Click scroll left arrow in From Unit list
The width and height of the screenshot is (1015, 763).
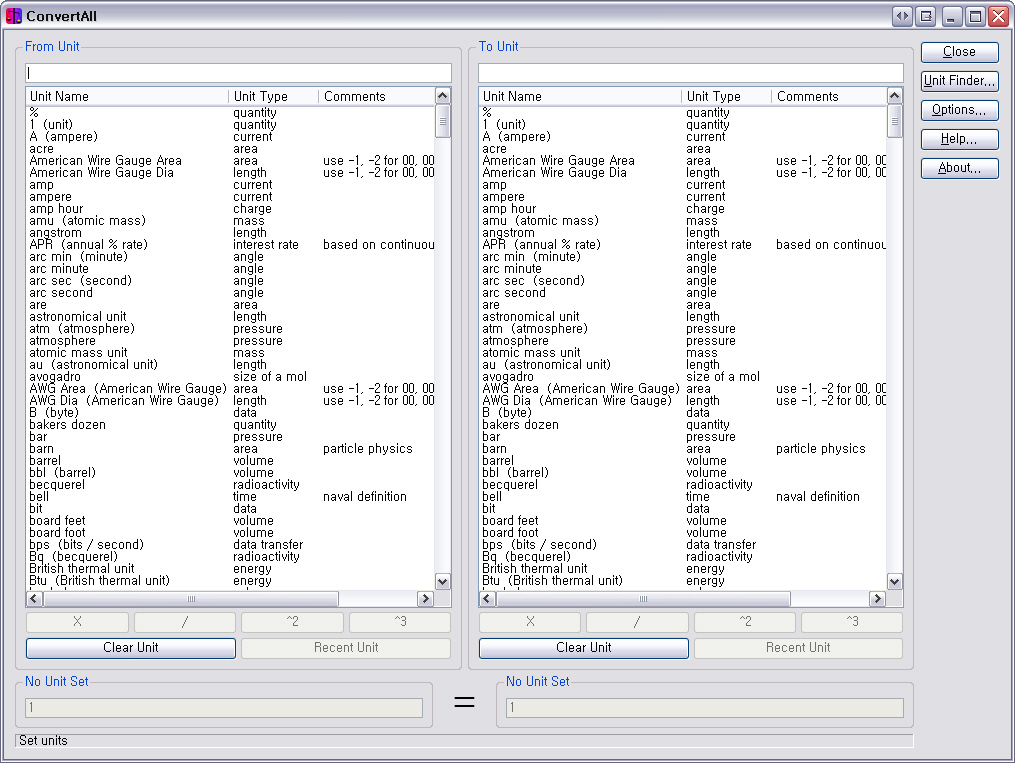pos(35,599)
